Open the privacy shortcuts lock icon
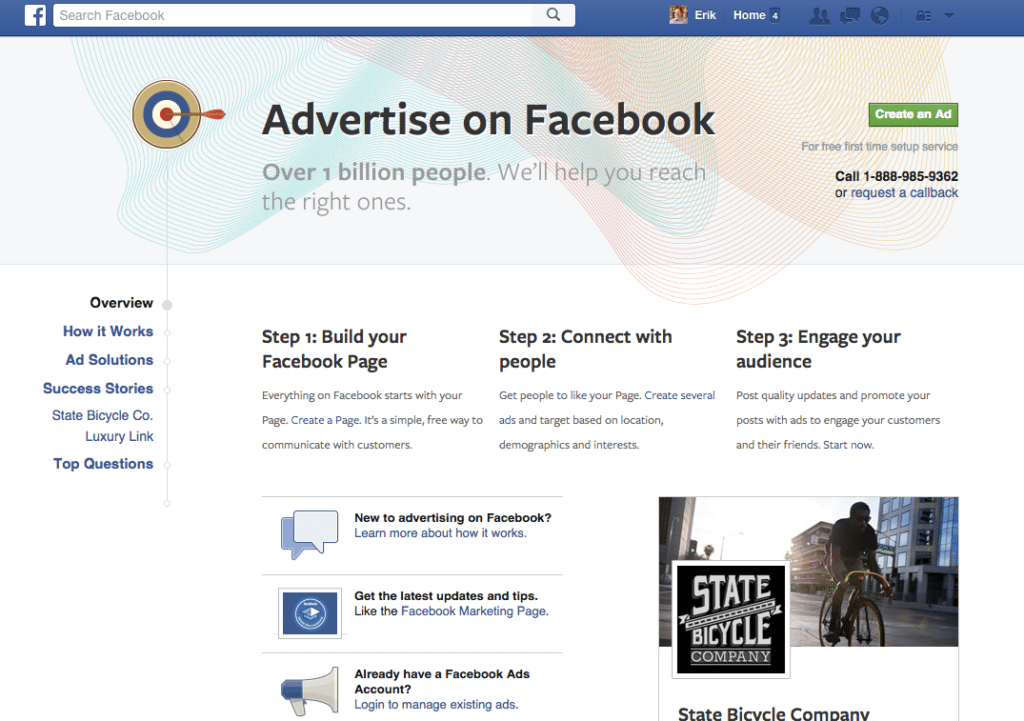This screenshot has width=1024, height=721. (924, 16)
